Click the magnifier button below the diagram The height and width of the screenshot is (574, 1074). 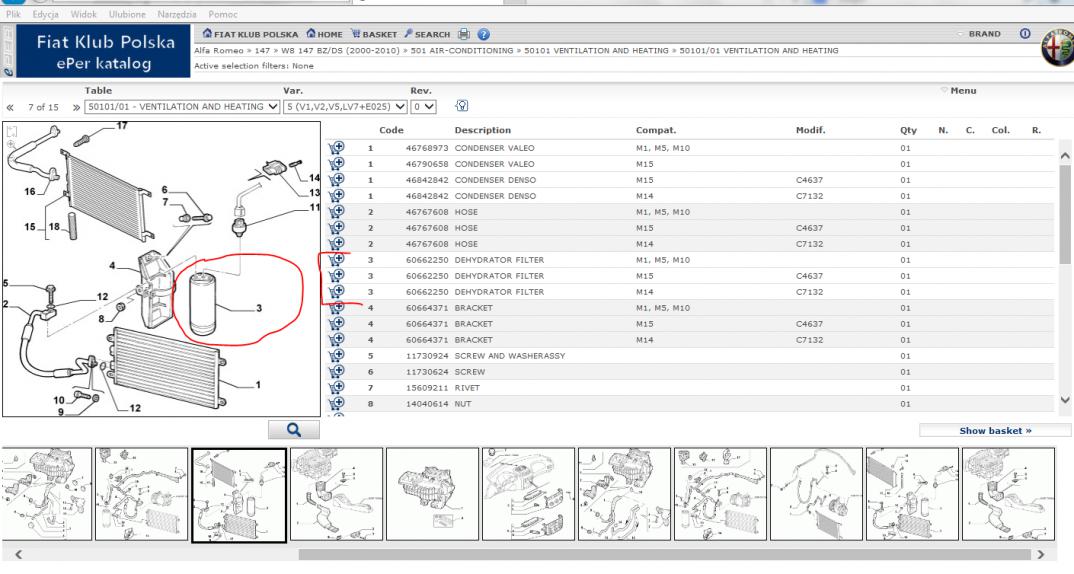tap(294, 429)
